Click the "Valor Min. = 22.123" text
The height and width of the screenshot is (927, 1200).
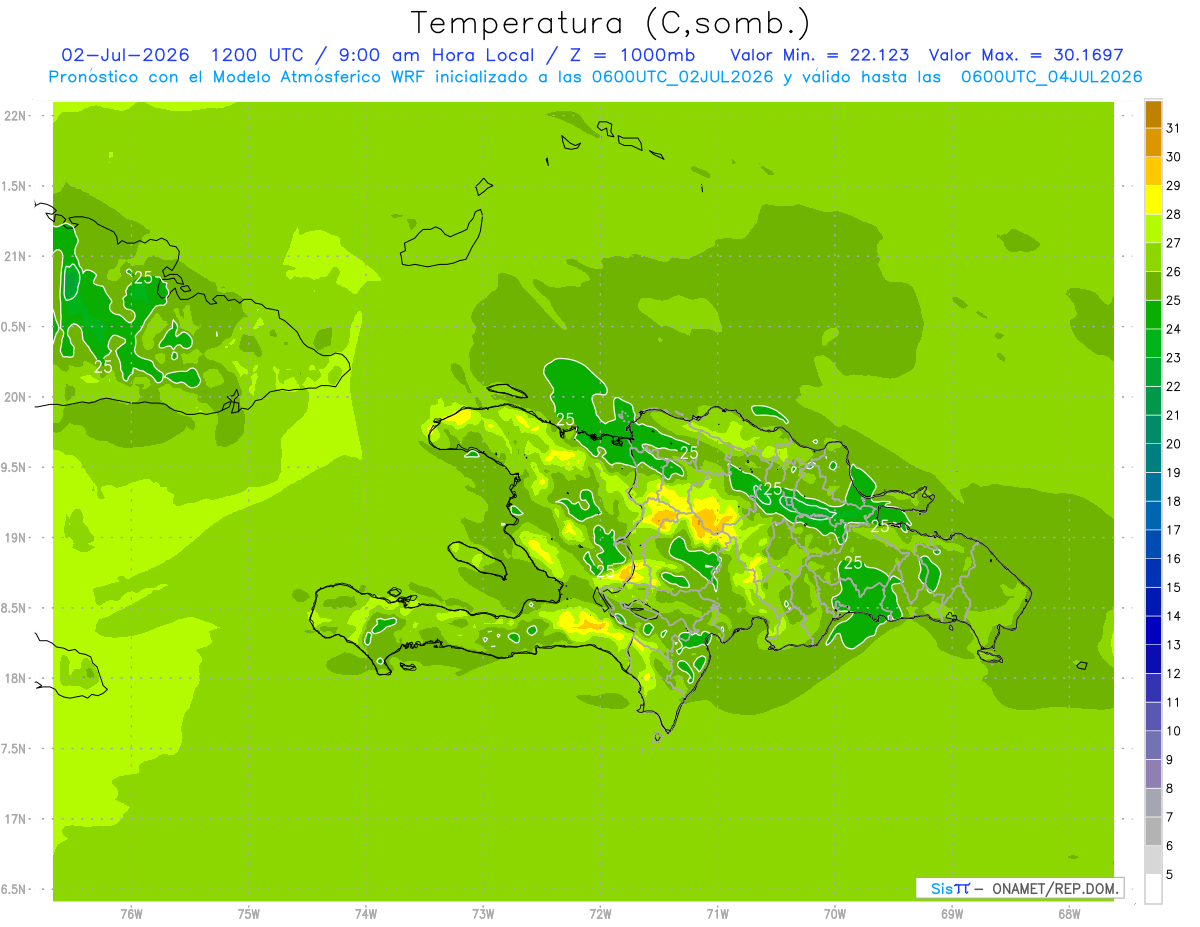click(x=820, y=54)
